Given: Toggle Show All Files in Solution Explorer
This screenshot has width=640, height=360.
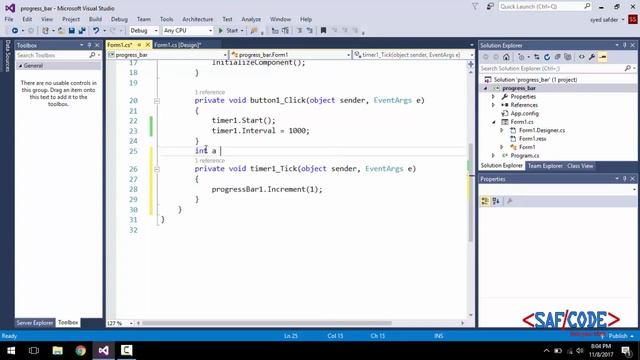Looking at the screenshot, I should (x=568, y=57).
